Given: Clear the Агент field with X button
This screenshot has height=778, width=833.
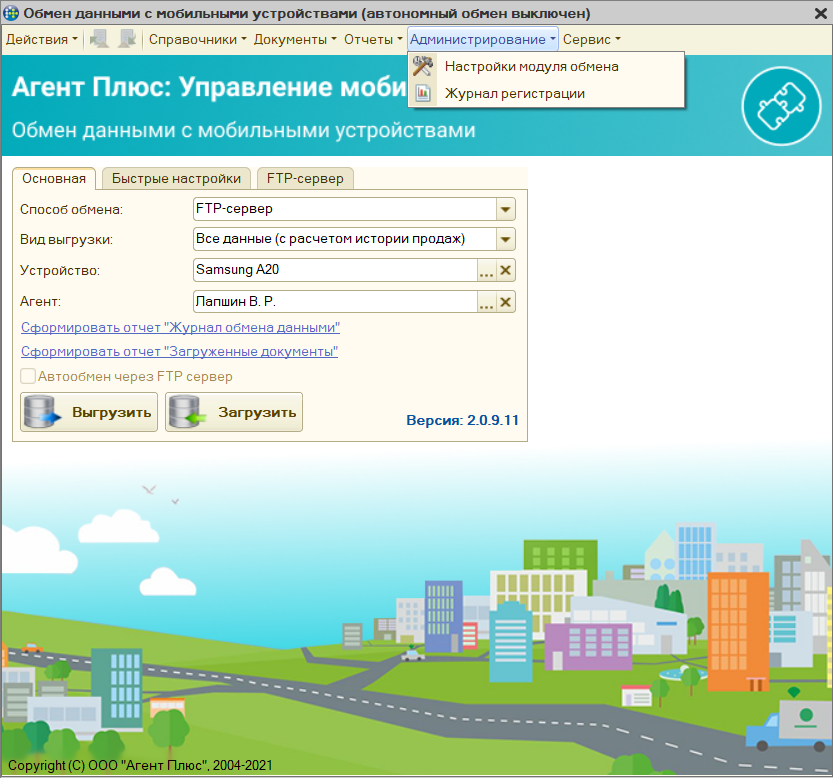Looking at the screenshot, I should pyautogui.click(x=506, y=302).
